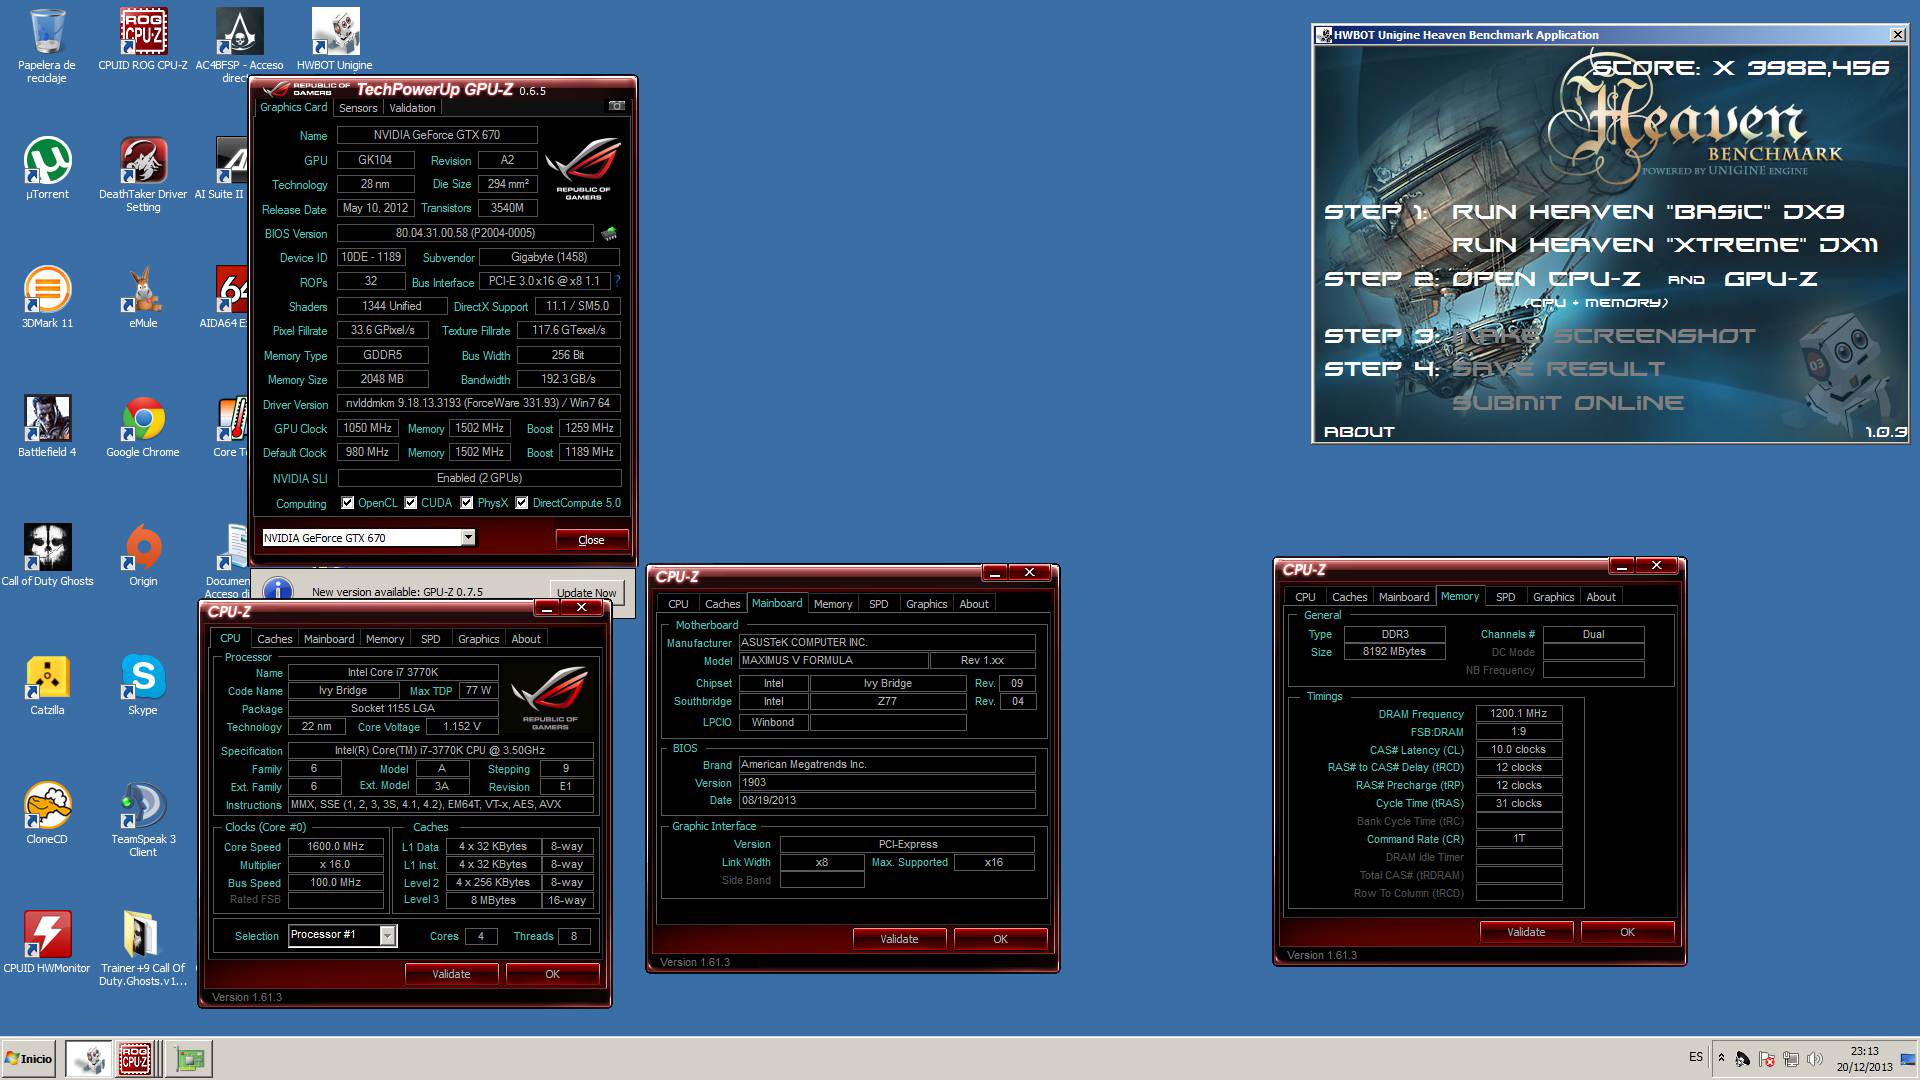Expand the GPU selection dropdown in GPU-Z

(x=467, y=538)
